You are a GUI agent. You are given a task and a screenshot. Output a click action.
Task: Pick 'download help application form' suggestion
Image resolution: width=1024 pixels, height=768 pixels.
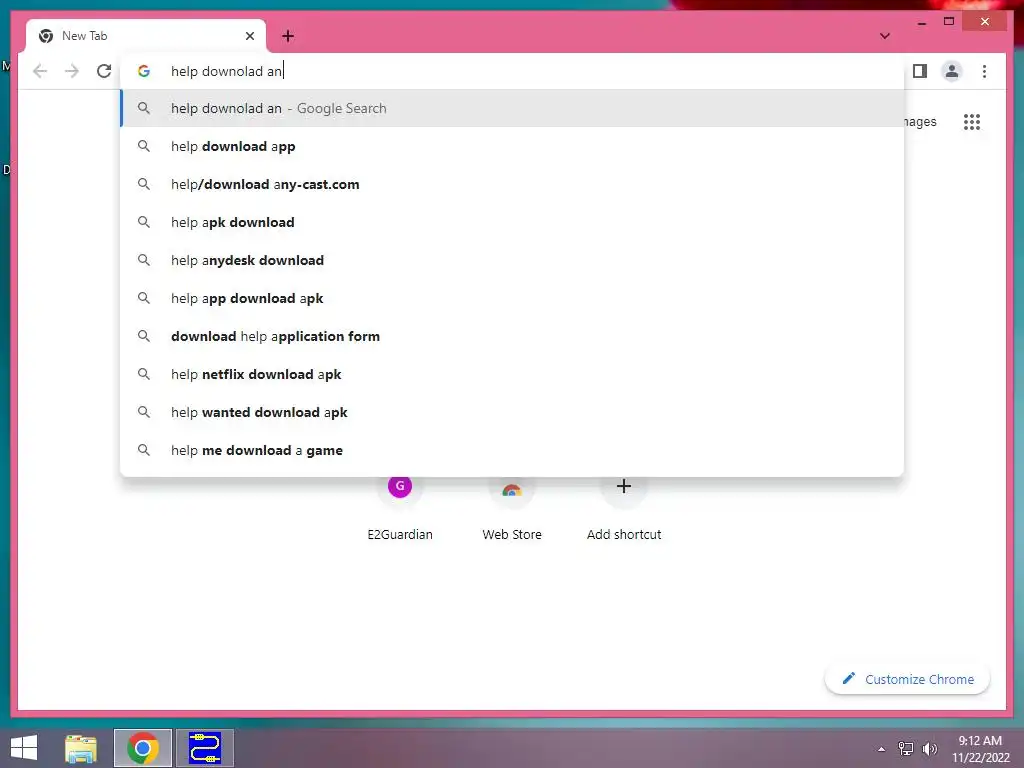click(x=512, y=336)
